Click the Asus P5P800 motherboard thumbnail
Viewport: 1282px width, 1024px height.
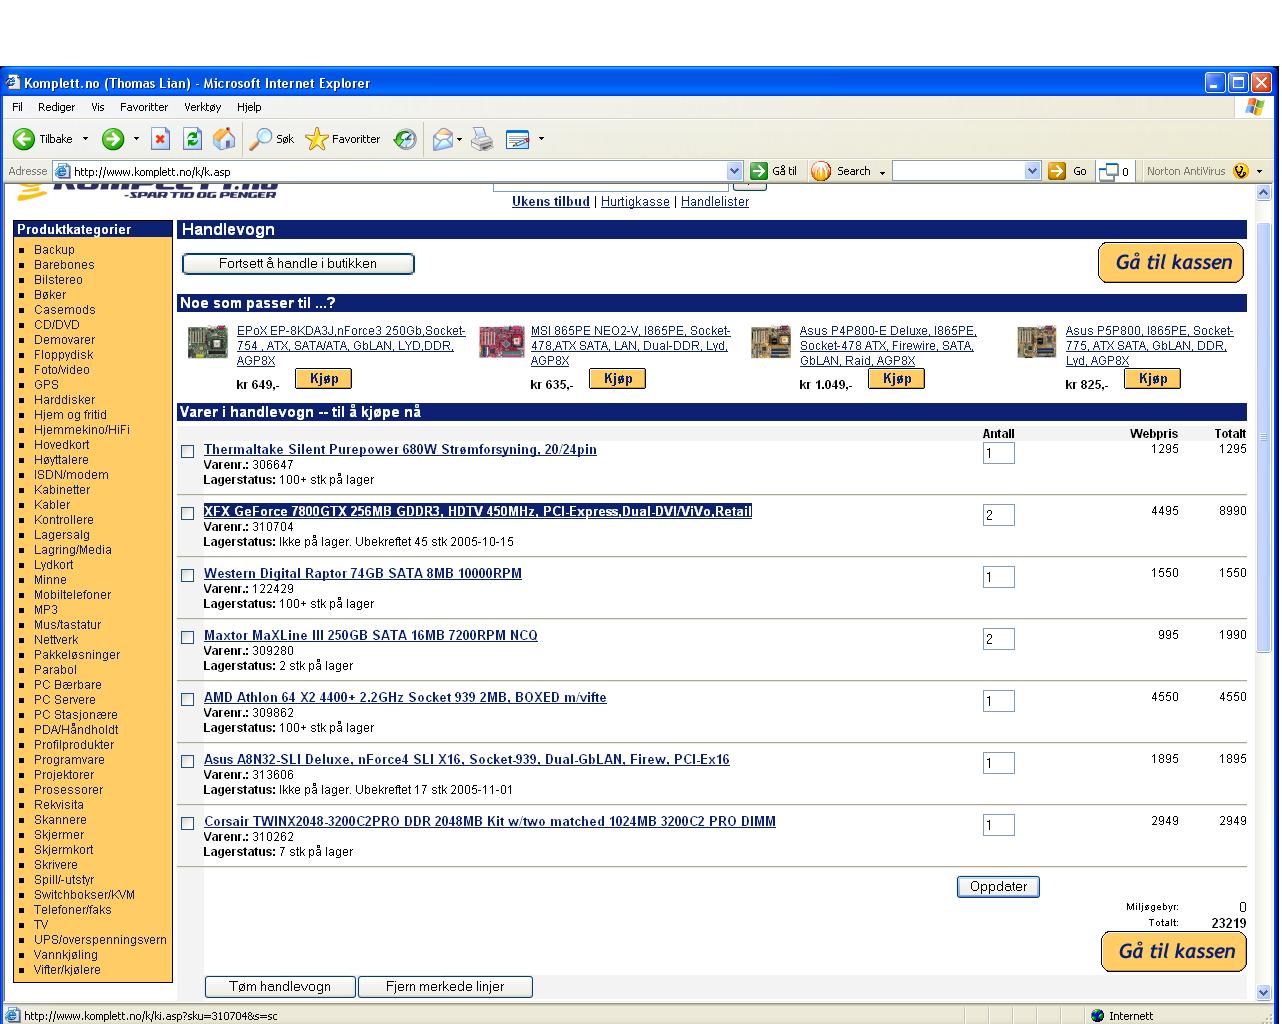pyautogui.click(x=1036, y=342)
